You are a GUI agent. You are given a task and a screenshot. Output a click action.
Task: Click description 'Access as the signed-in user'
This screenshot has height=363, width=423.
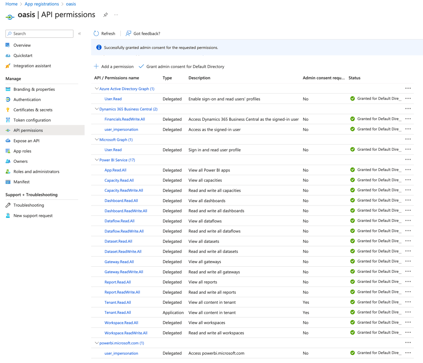214,129
